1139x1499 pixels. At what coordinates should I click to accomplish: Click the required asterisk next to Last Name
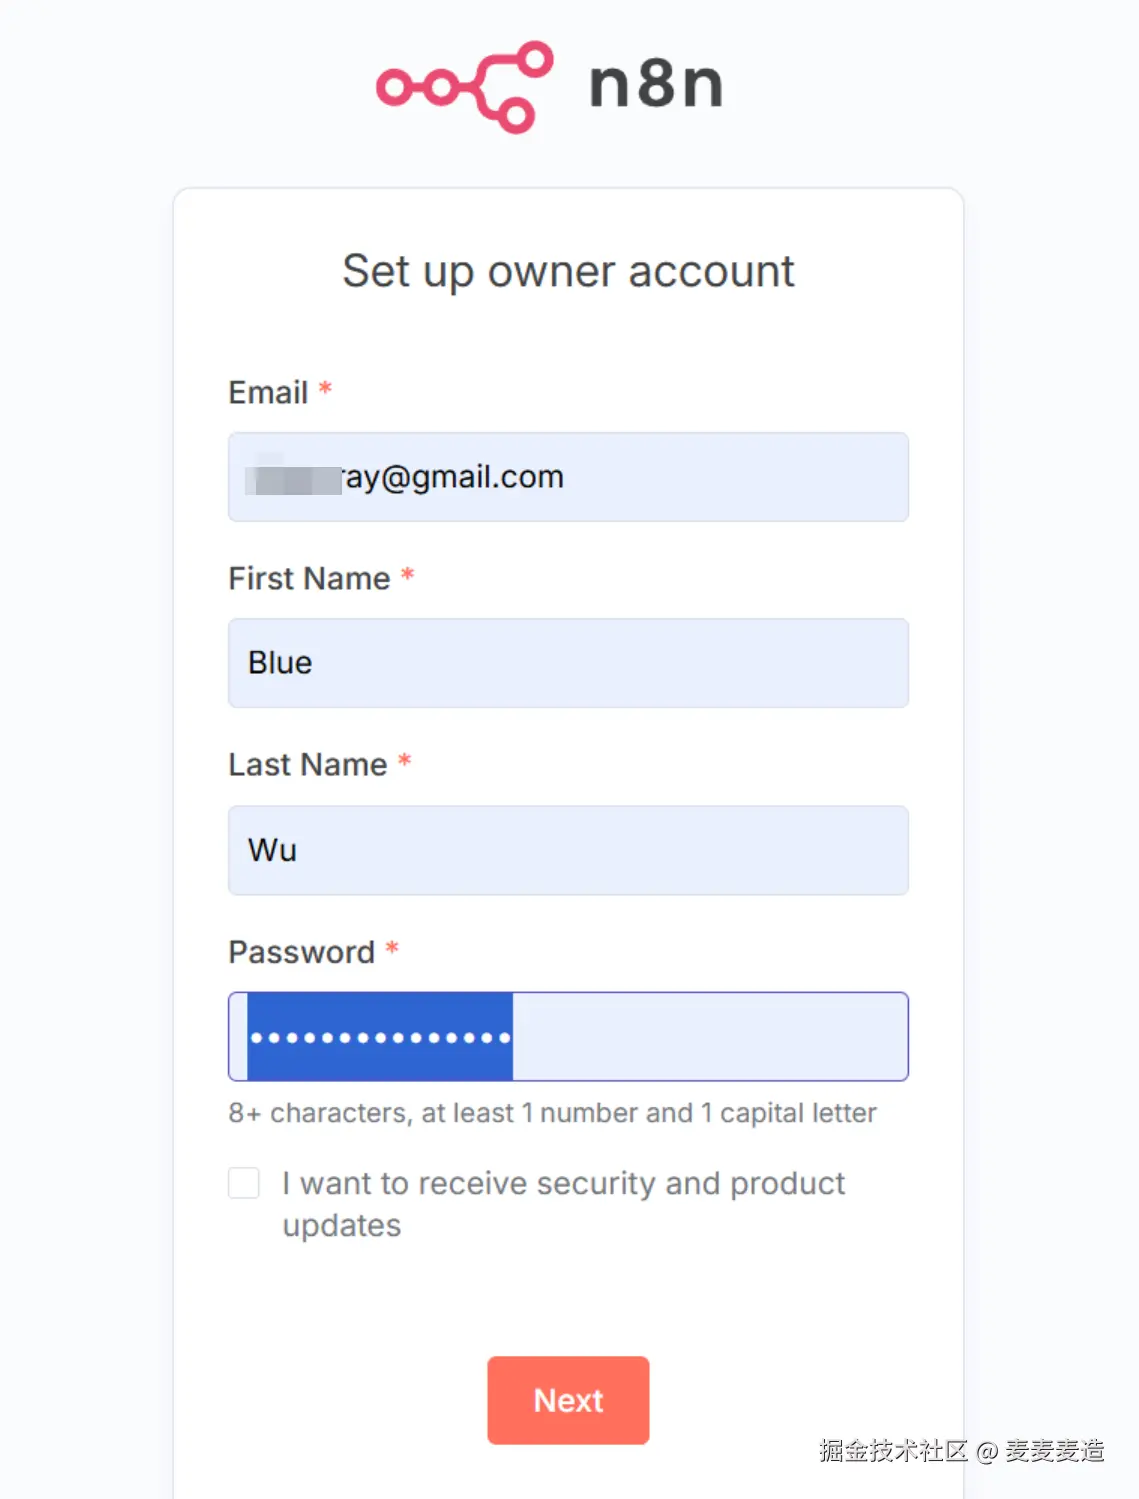point(404,760)
